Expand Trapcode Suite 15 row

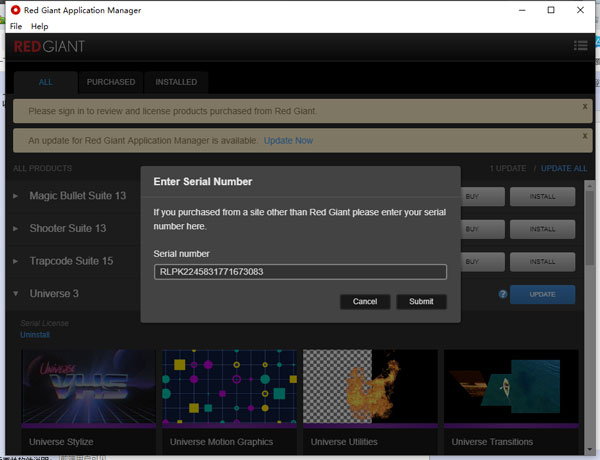[15, 261]
